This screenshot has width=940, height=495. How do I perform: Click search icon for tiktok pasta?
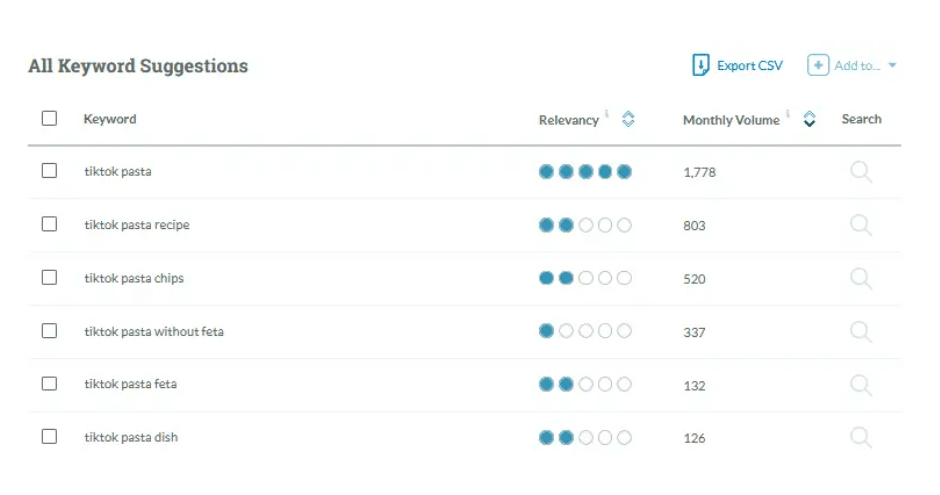click(x=860, y=172)
